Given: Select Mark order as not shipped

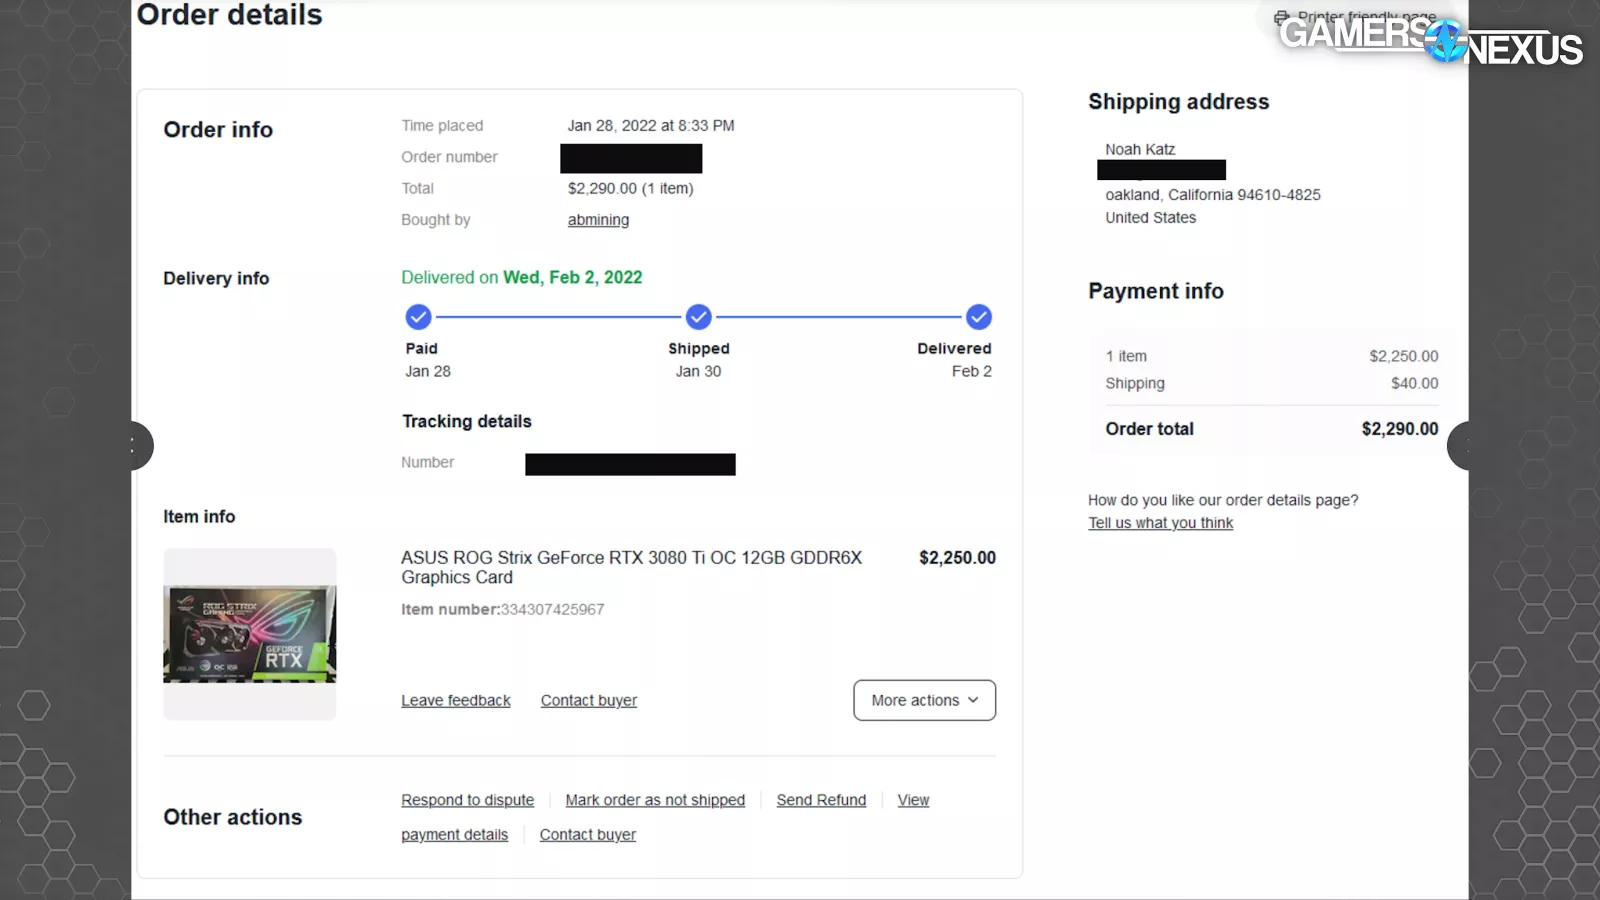Looking at the screenshot, I should tap(655, 800).
